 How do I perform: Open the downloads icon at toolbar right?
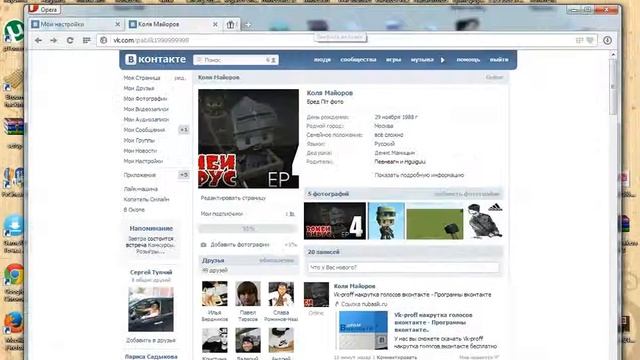pyautogui.click(x=607, y=40)
